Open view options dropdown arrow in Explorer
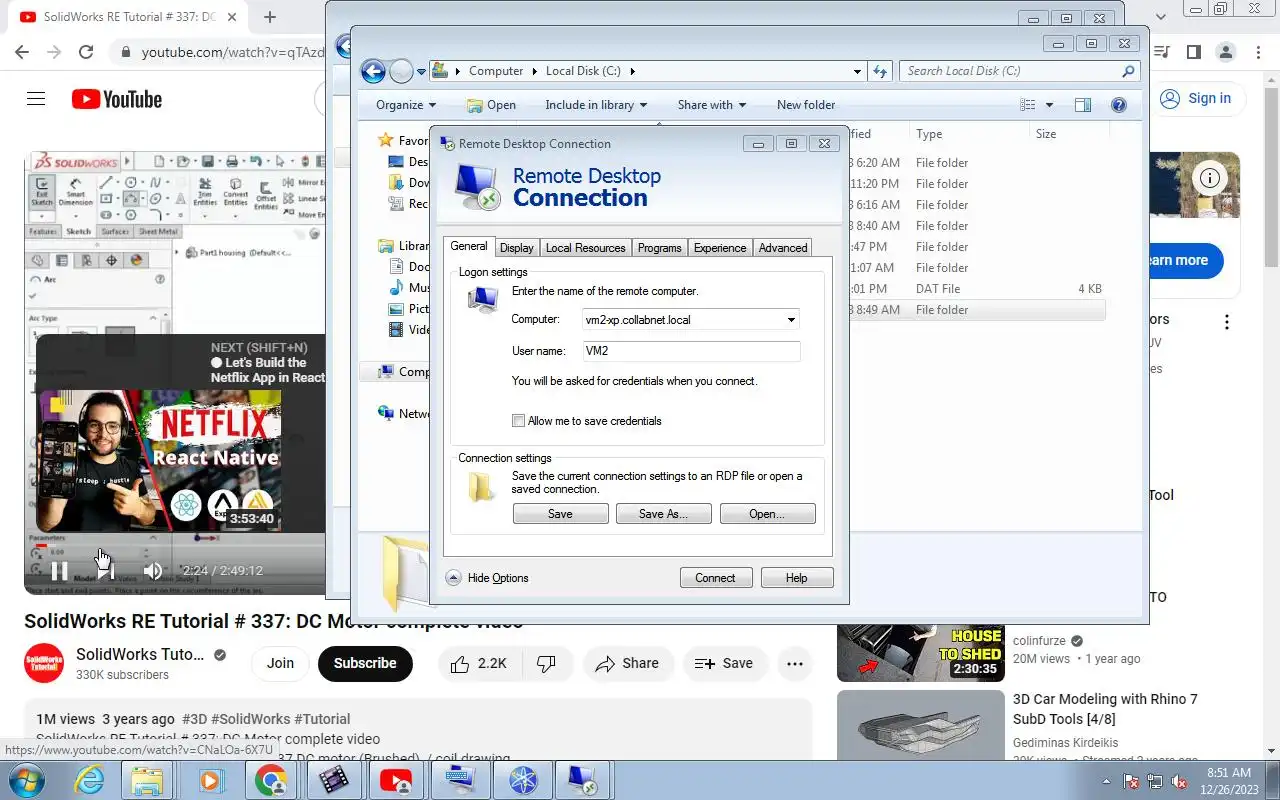The height and width of the screenshot is (800, 1280). click(x=1049, y=105)
